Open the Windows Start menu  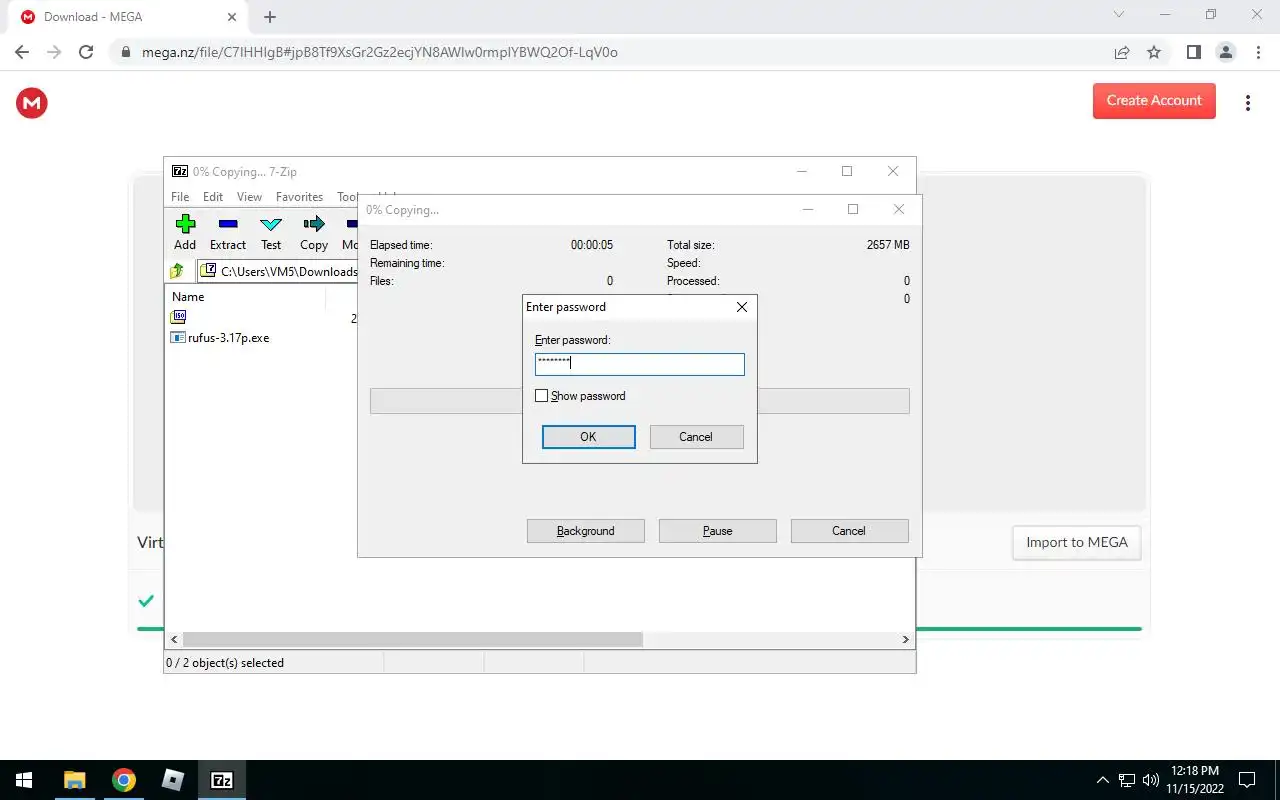point(24,780)
